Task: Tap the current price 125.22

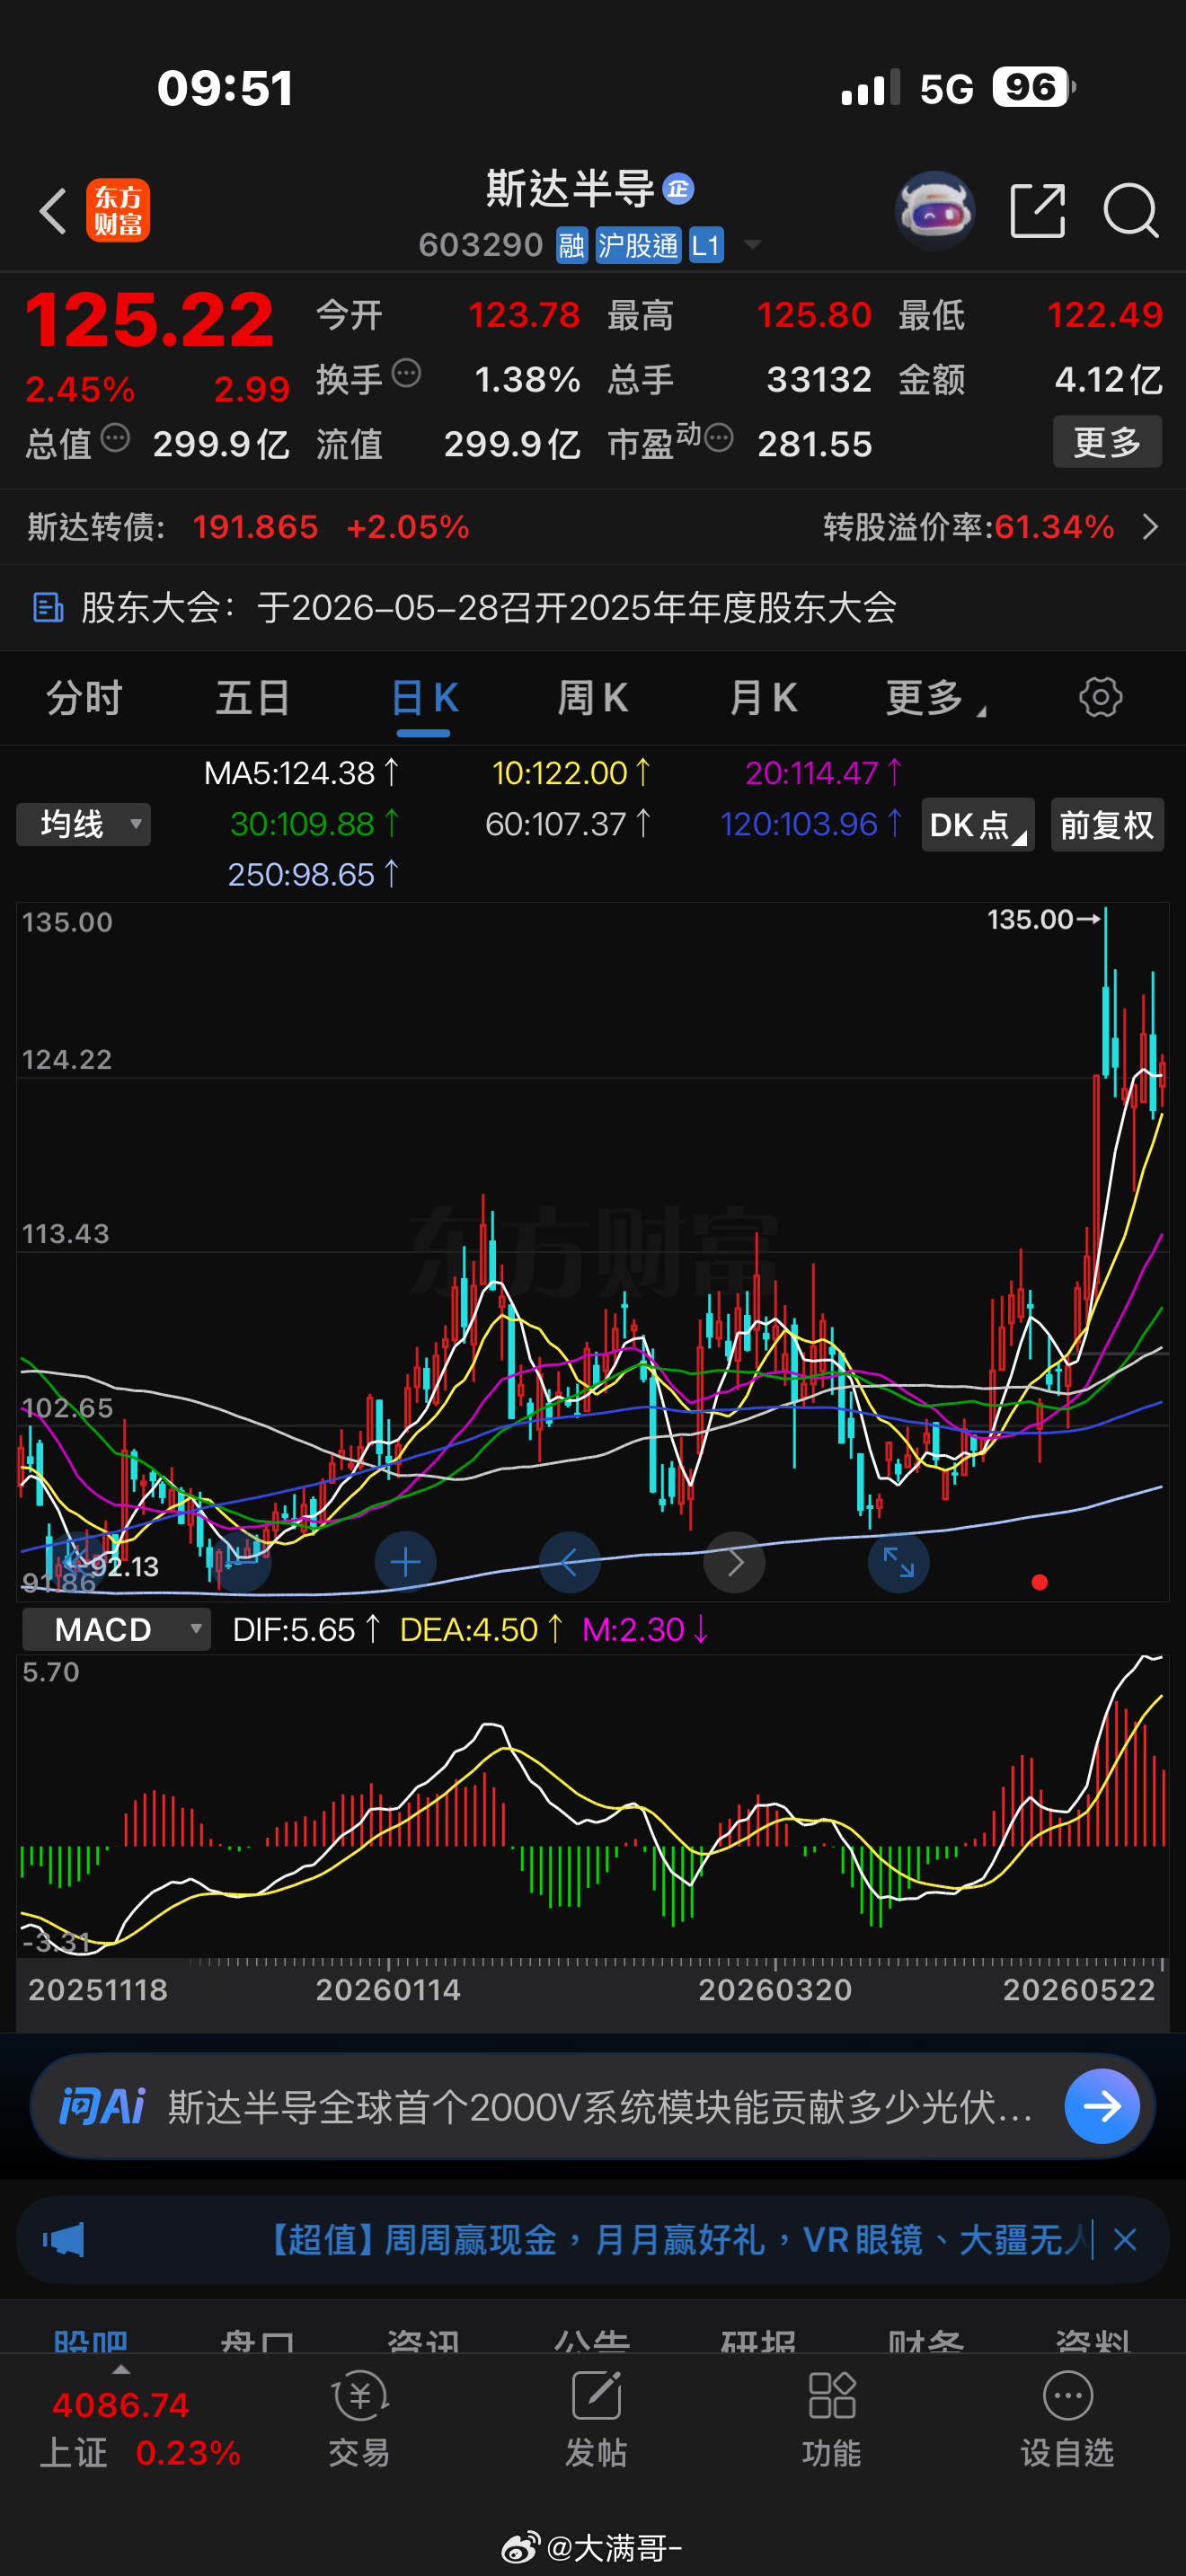Action: (149, 320)
